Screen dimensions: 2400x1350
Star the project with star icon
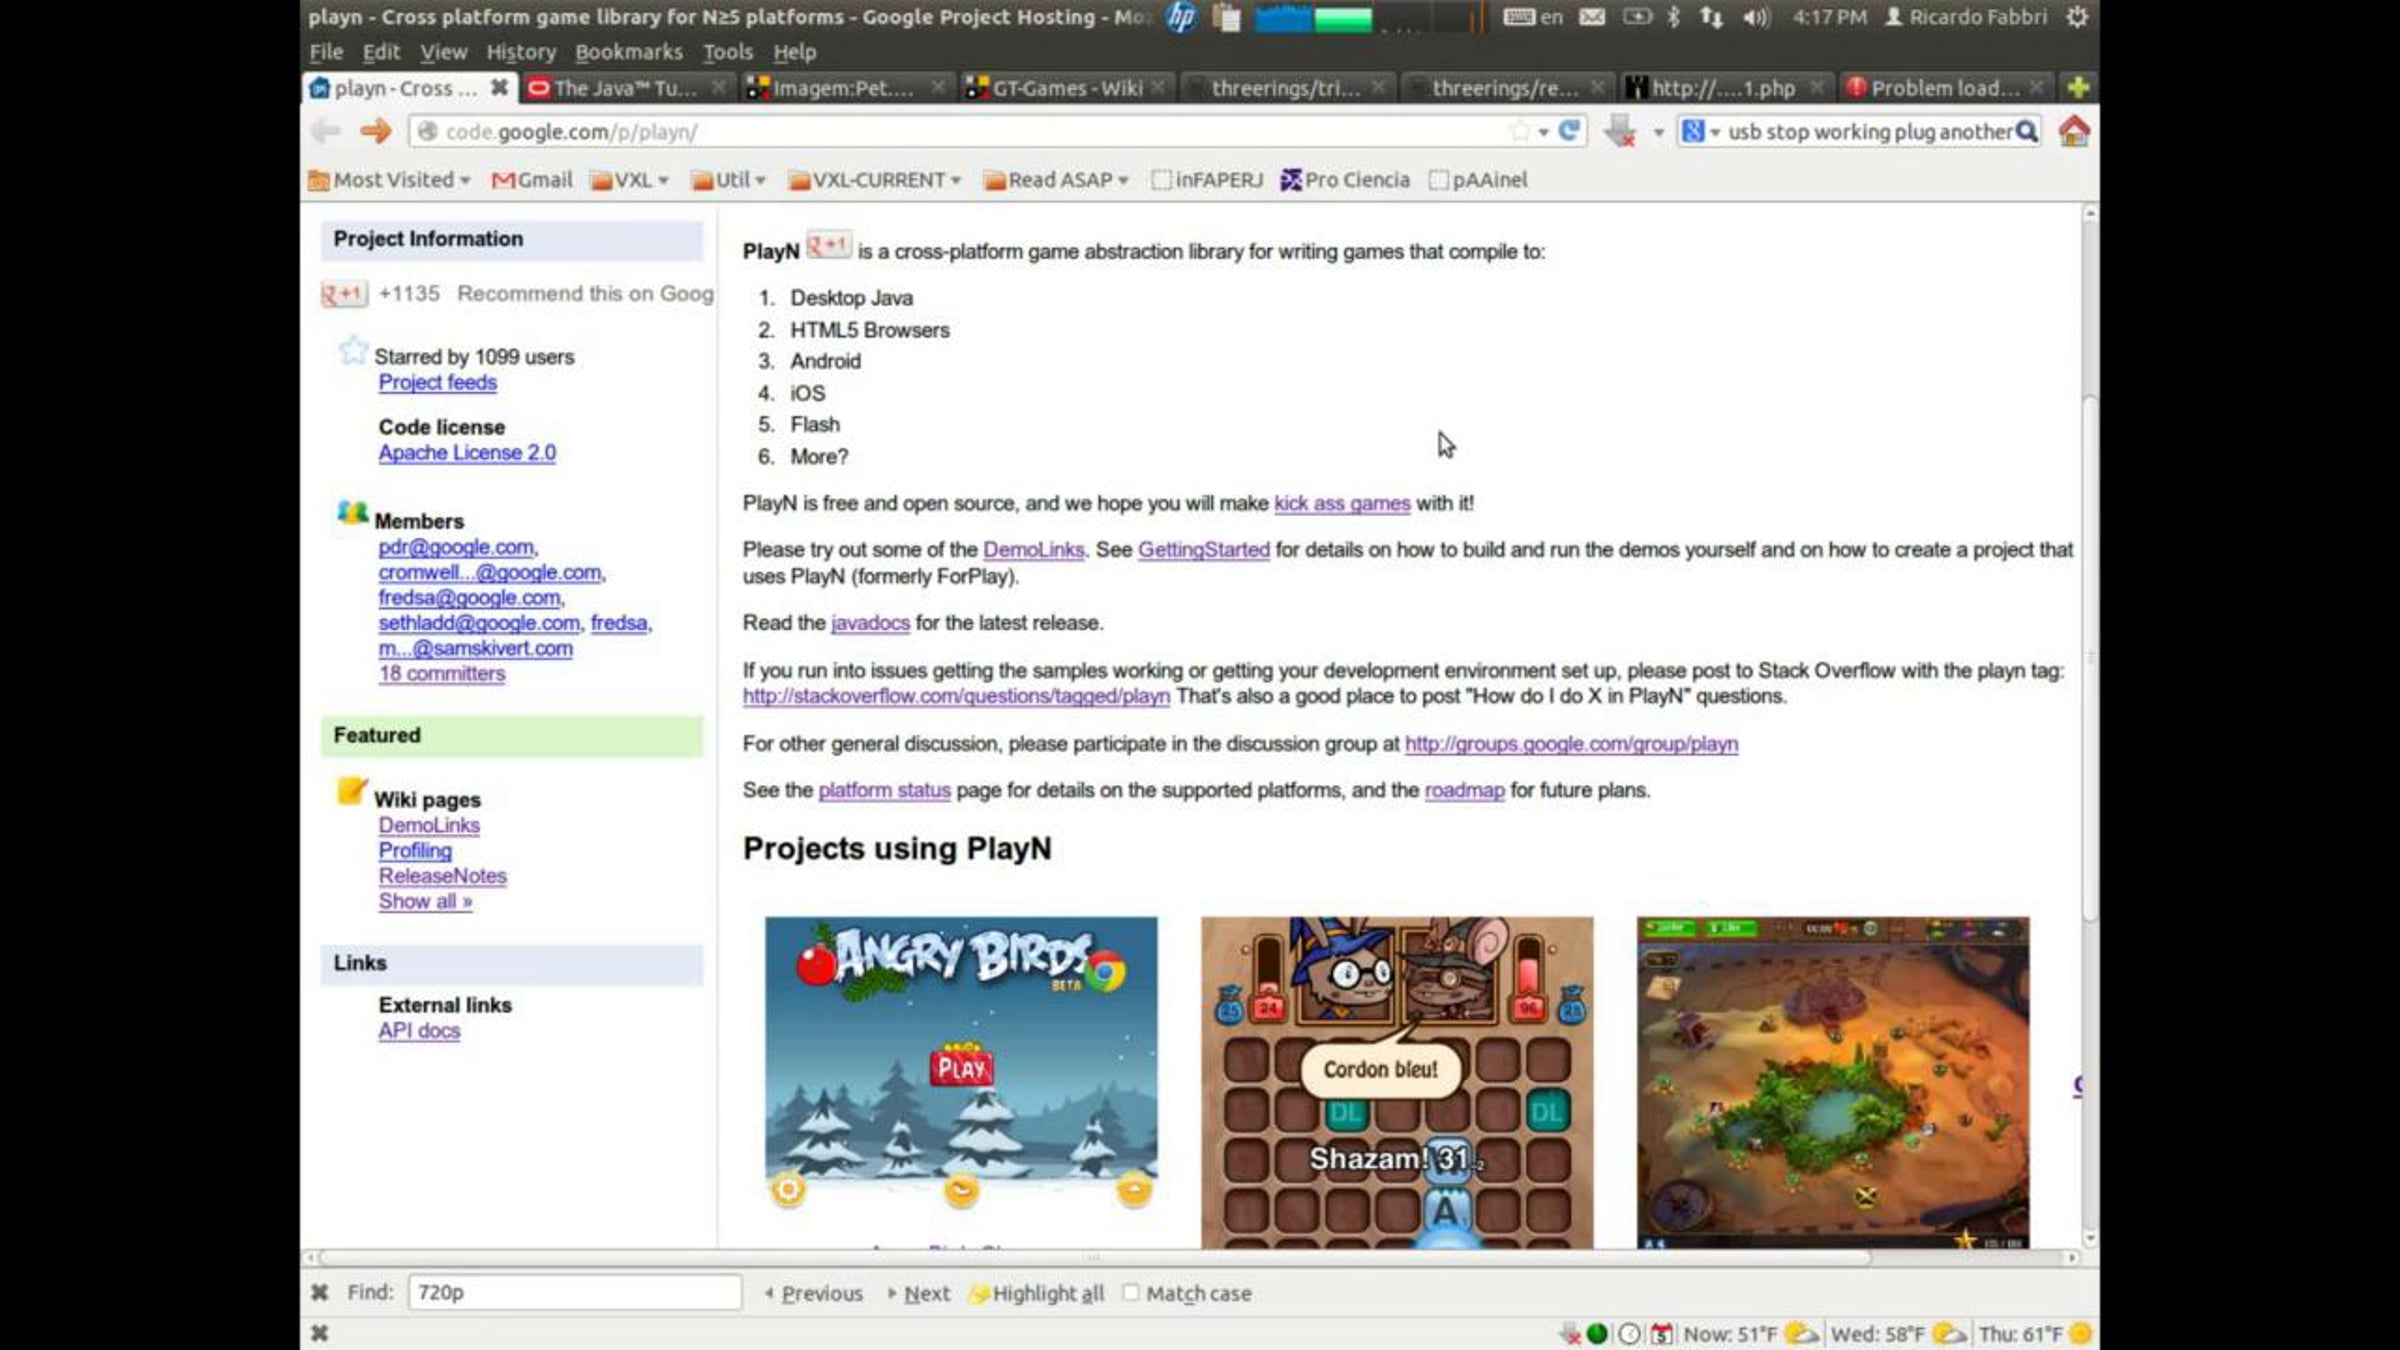tap(352, 351)
